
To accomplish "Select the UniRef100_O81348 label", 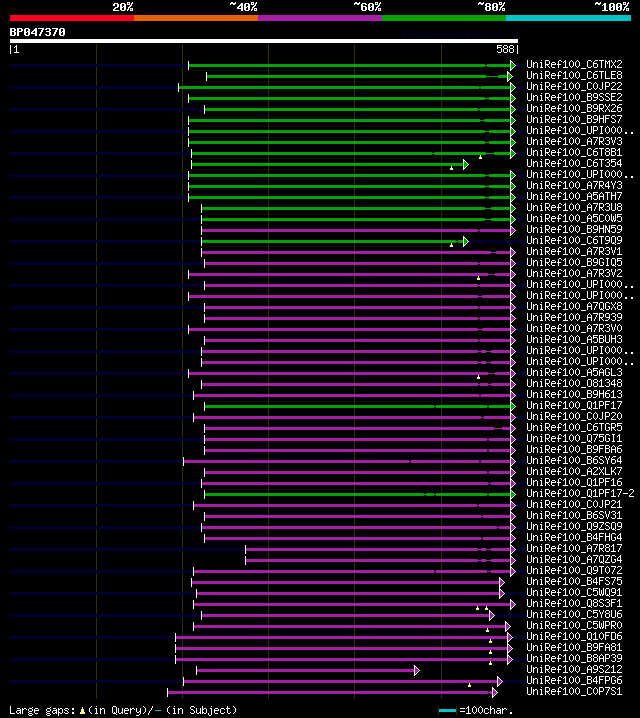I will coord(574,383).
